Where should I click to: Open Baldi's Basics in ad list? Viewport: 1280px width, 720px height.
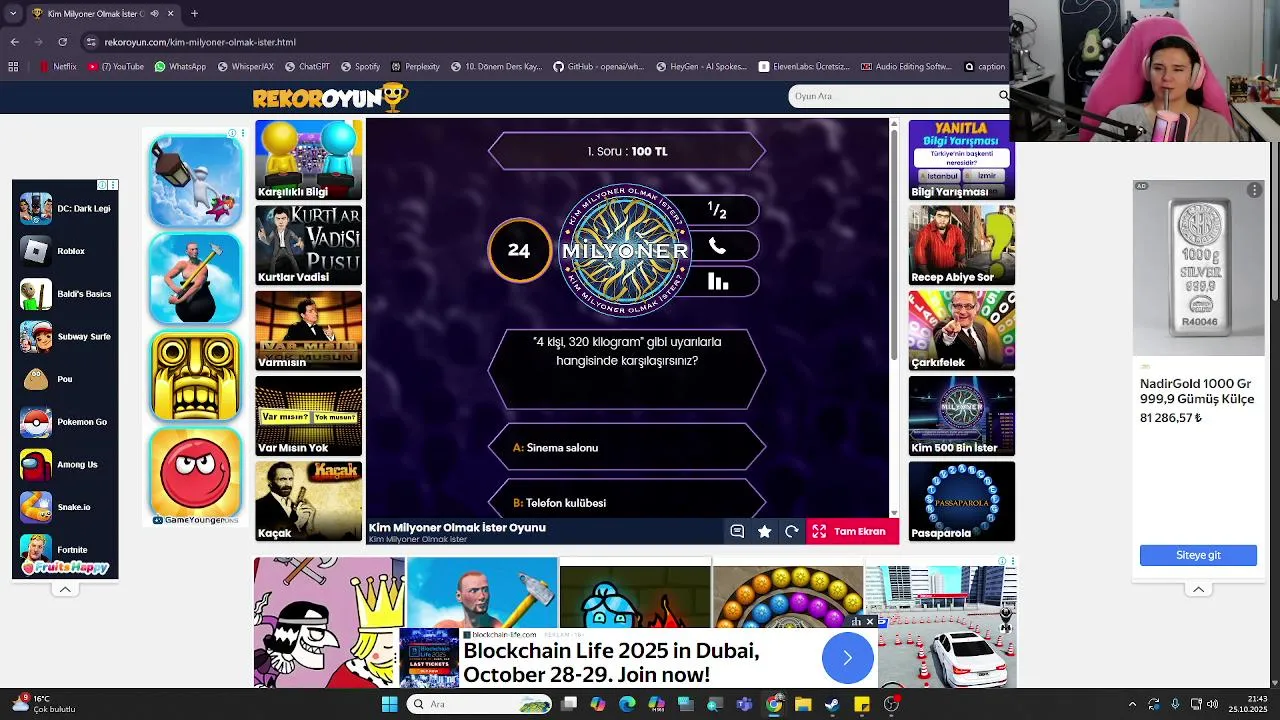click(x=66, y=294)
